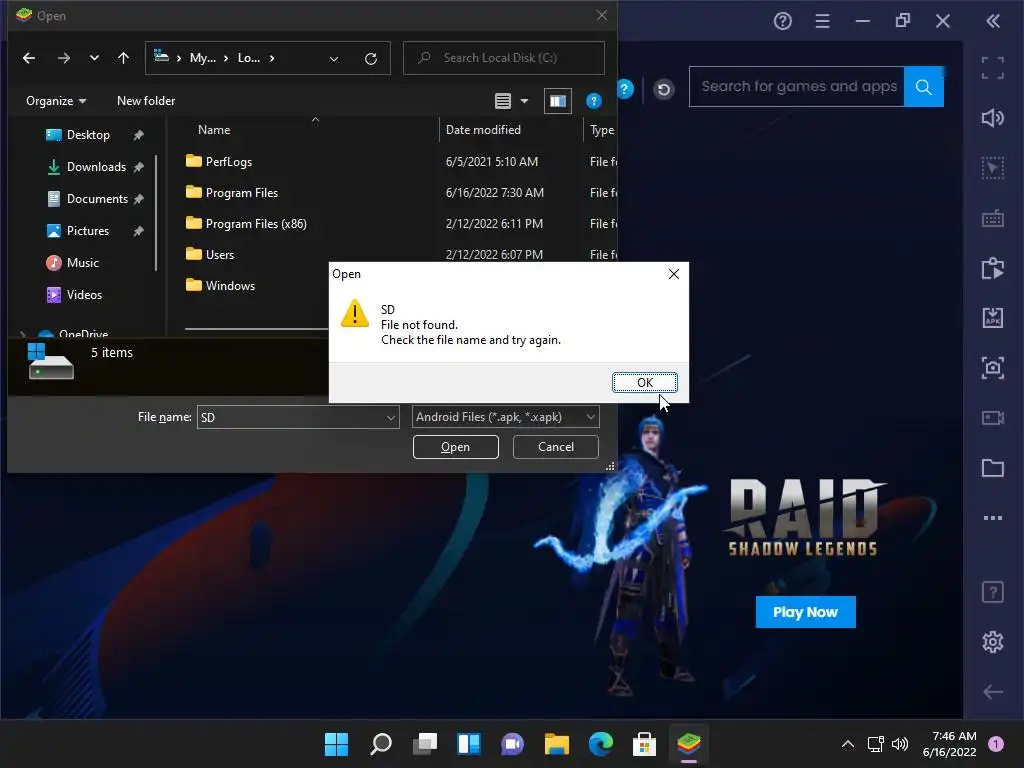Open the Windows Start menu
Image resolution: width=1024 pixels, height=768 pixels.
tap(336, 744)
